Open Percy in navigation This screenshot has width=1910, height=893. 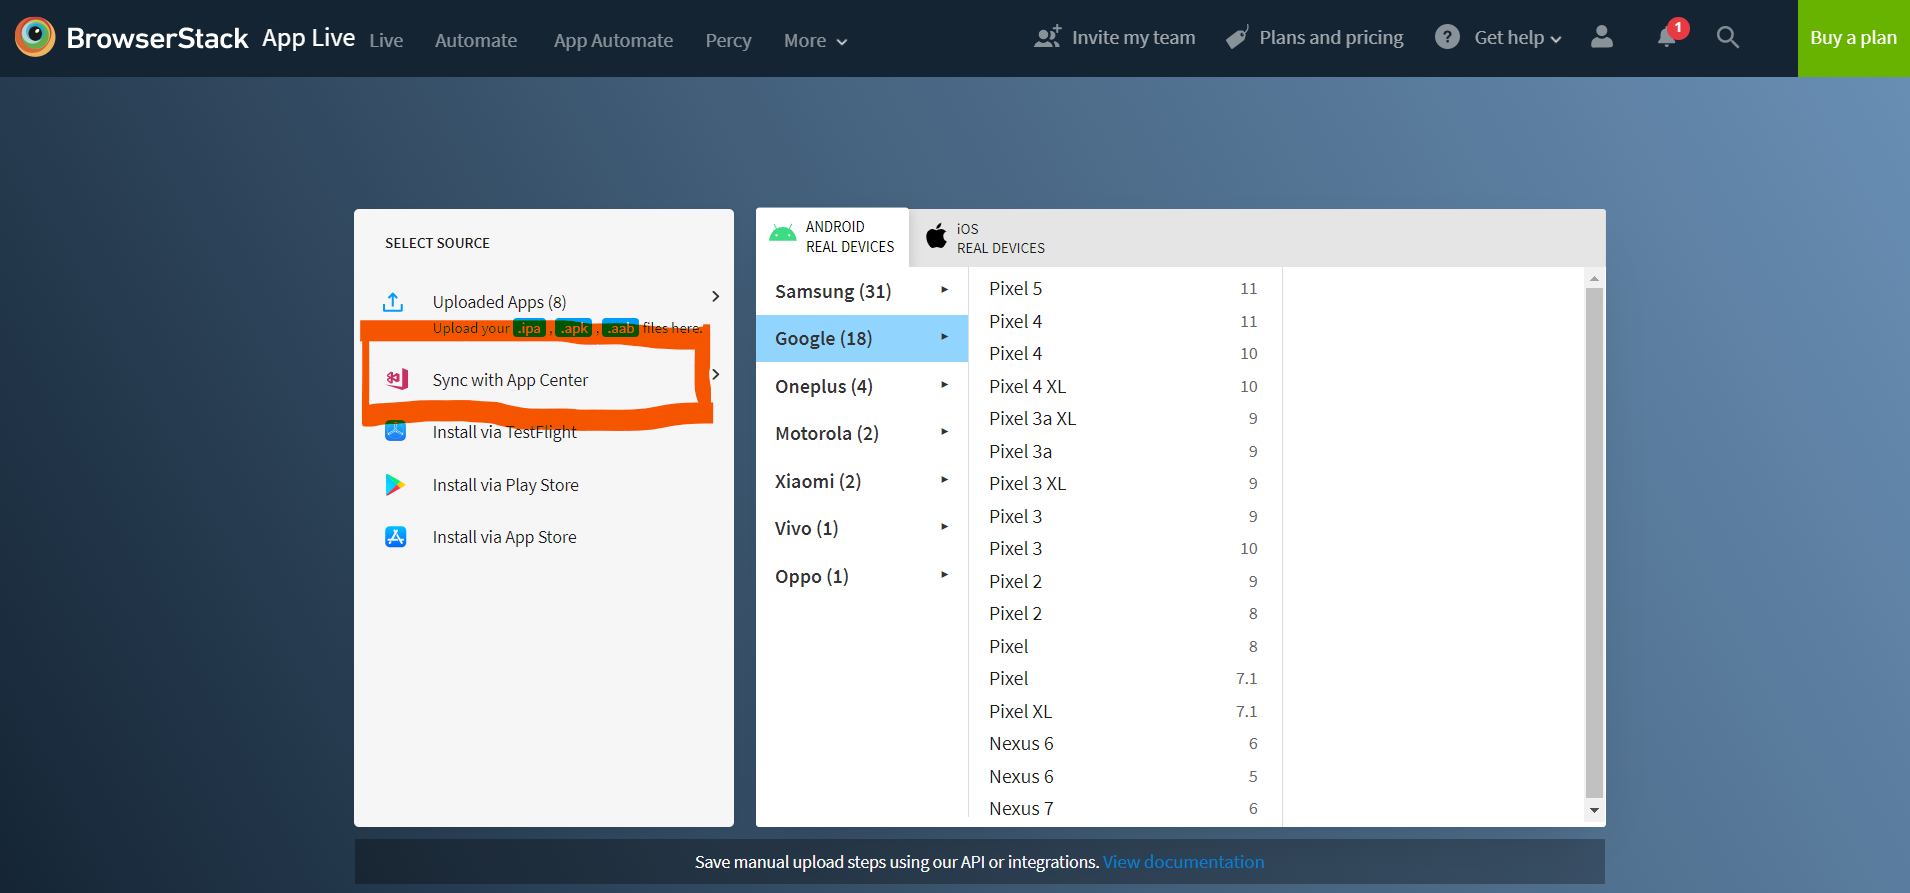pyautogui.click(x=728, y=40)
